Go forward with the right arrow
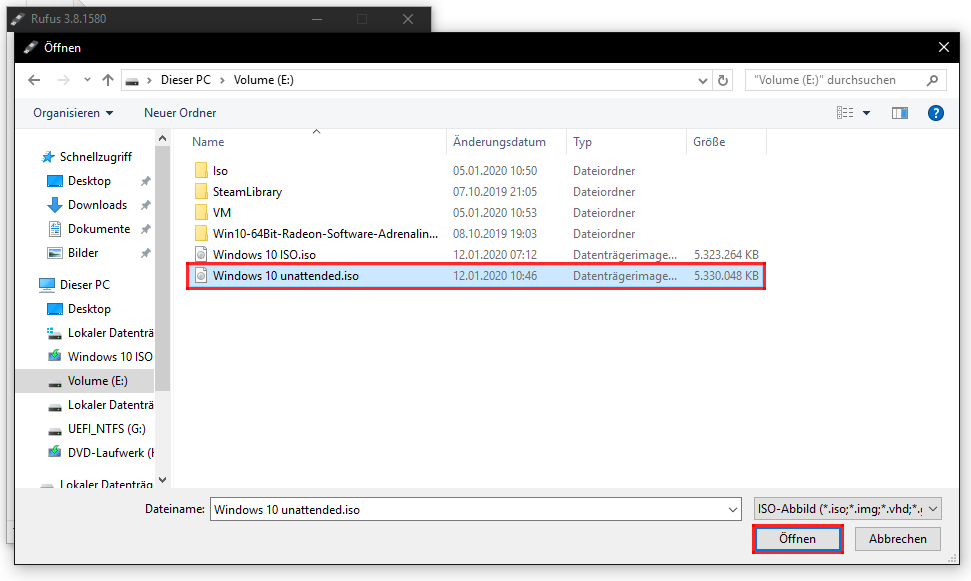Screen dimensions: 971x581 pyautogui.click(x=63, y=80)
